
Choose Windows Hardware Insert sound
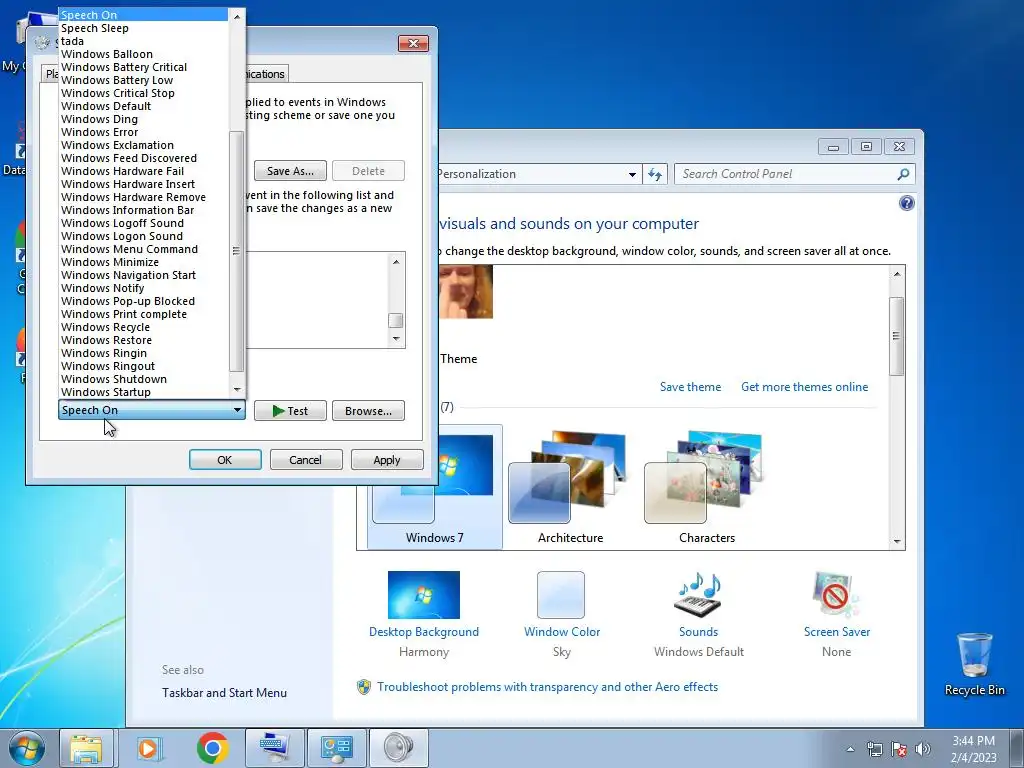coord(144,184)
